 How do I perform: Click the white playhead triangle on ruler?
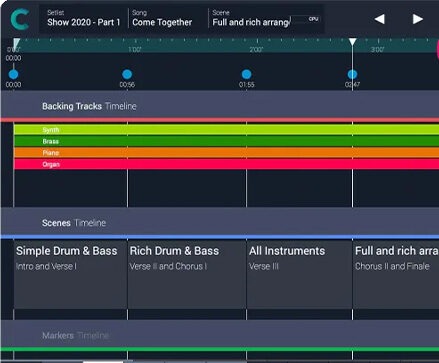coord(352,42)
